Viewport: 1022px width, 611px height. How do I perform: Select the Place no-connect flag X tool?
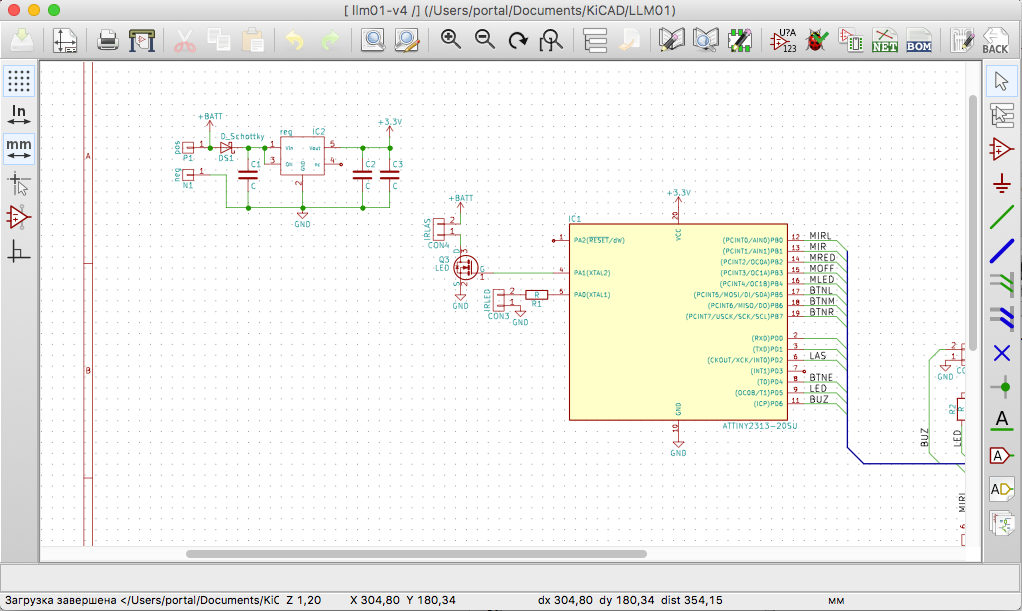(1001, 353)
